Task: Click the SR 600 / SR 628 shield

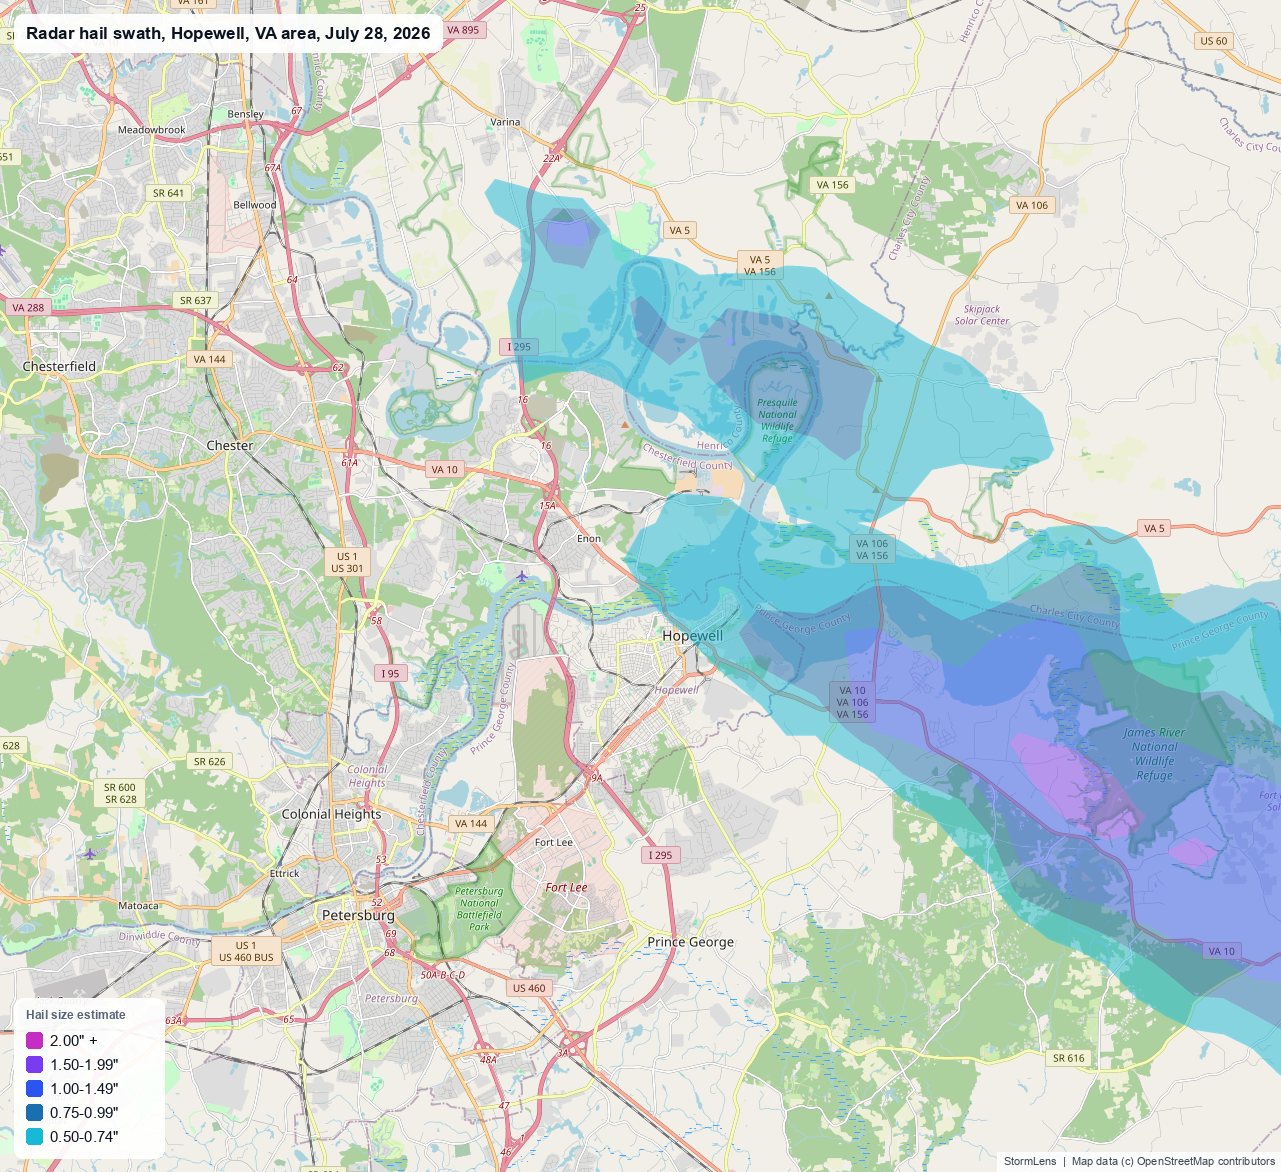Action: [x=120, y=793]
